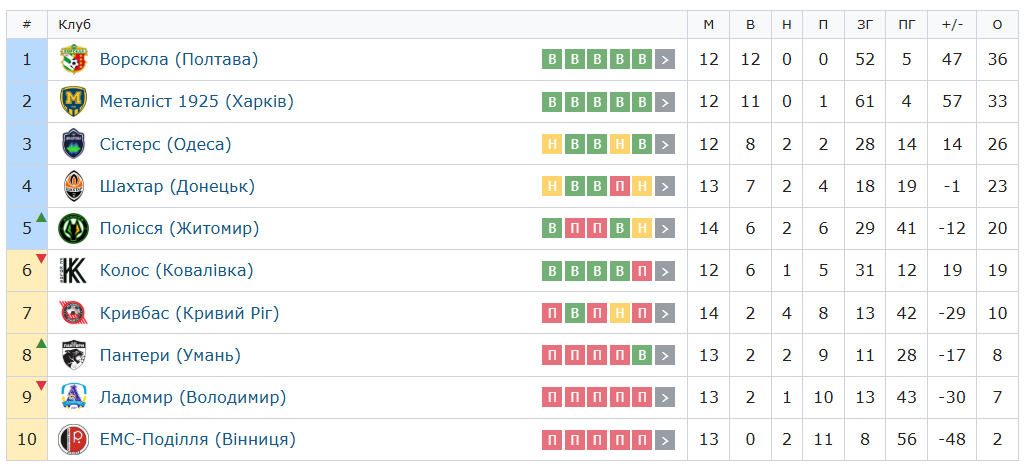Click the Ladomyr (Volodymyr) team crest
Screen dimensions: 1025x468
[74, 397]
